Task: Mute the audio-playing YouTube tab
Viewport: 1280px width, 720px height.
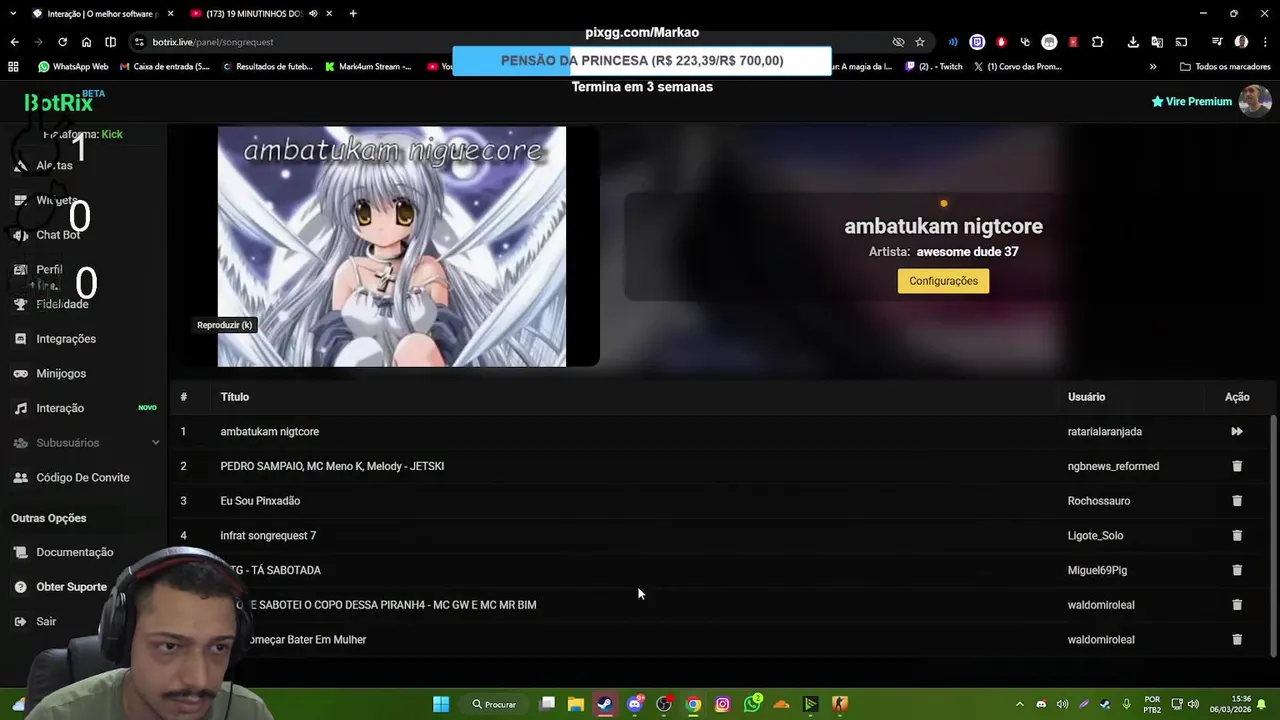Action: tap(314, 14)
